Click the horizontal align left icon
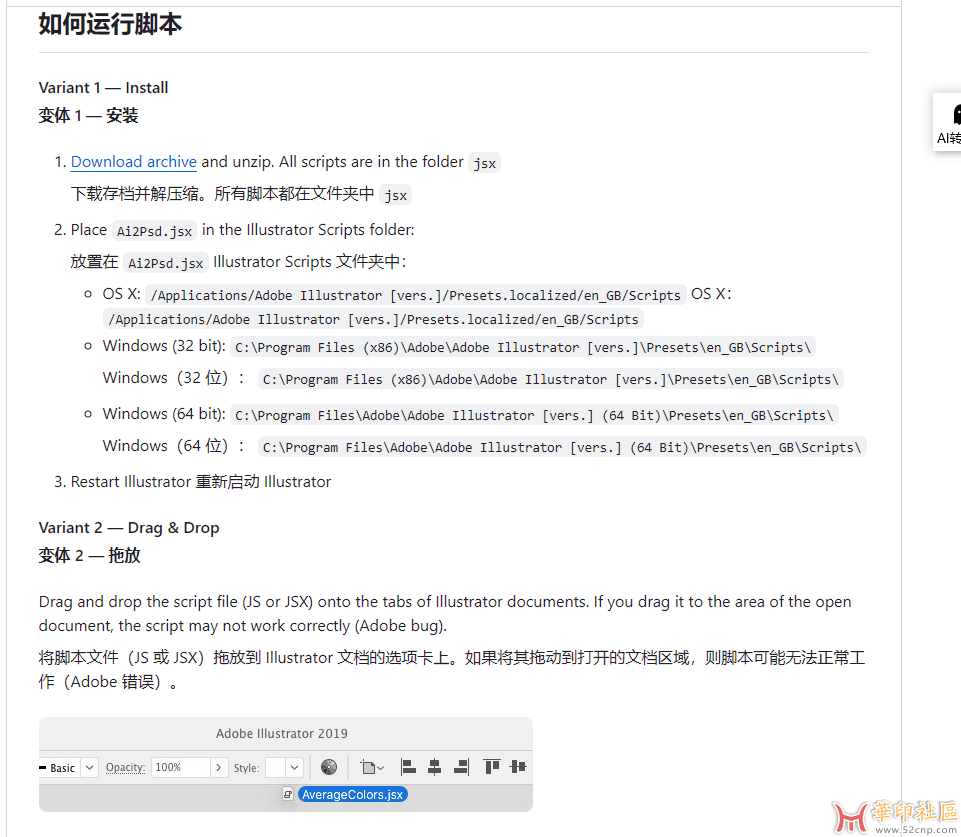 (x=408, y=767)
